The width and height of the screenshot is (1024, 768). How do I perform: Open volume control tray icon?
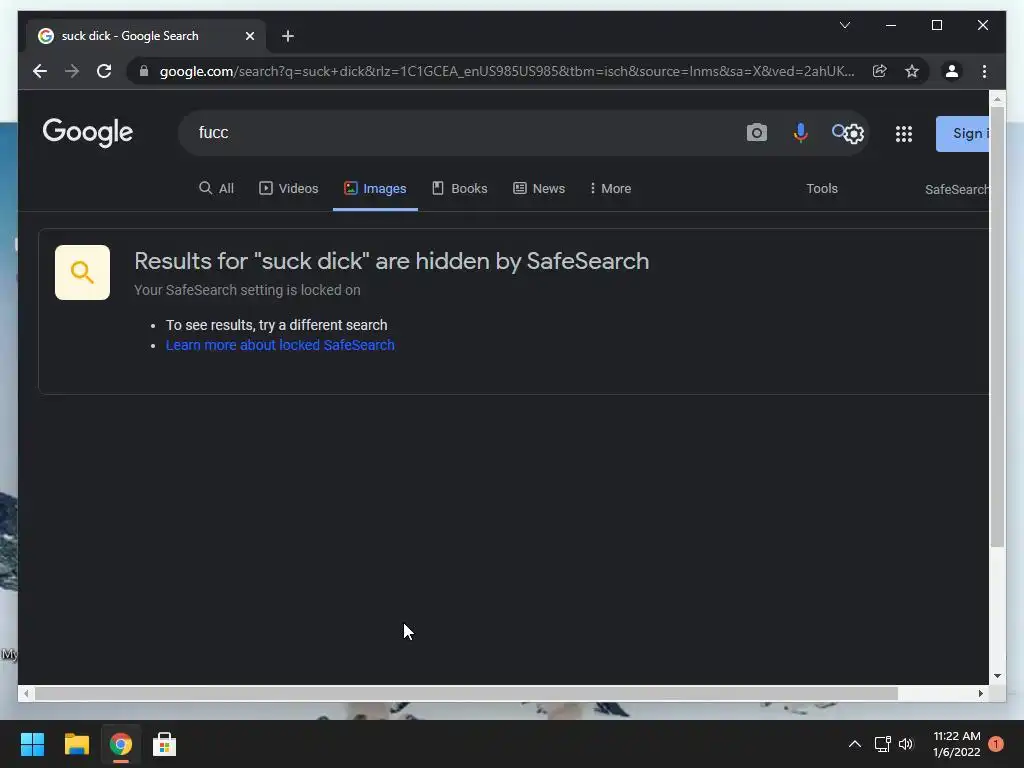(906, 744)
